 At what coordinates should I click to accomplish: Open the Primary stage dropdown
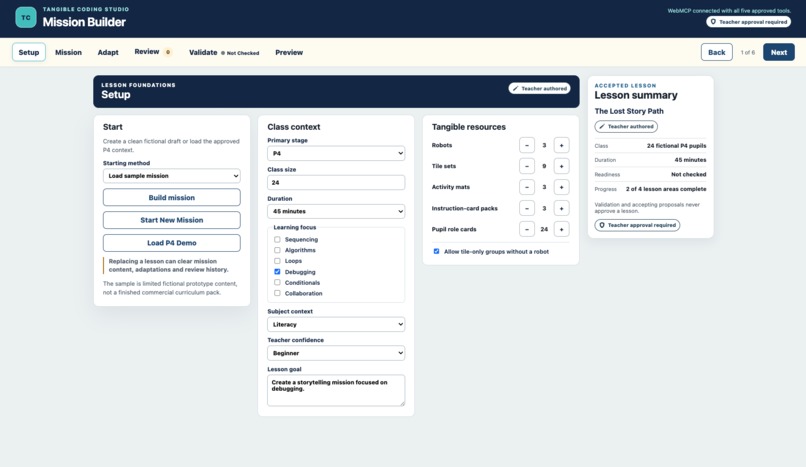(x=336, y=153)
